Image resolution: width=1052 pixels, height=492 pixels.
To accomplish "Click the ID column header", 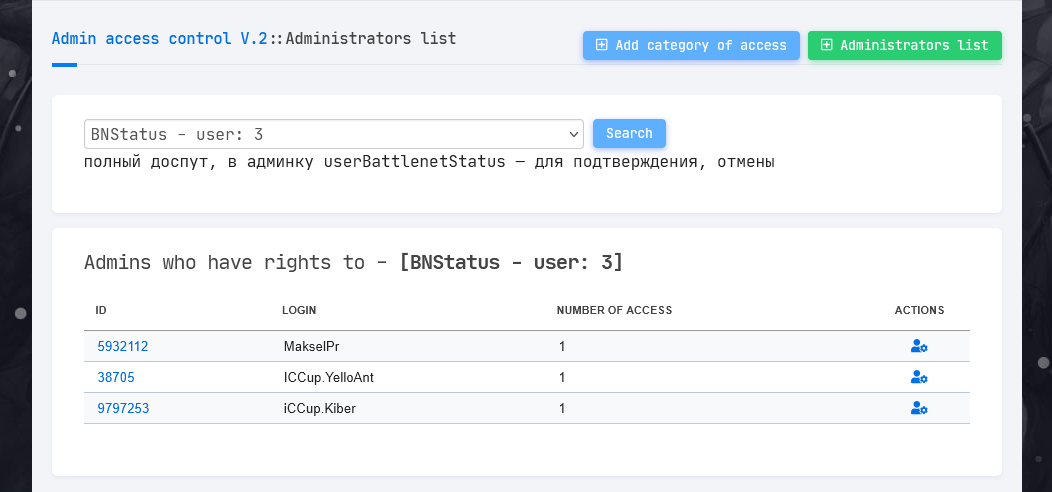I will (101, 310).
